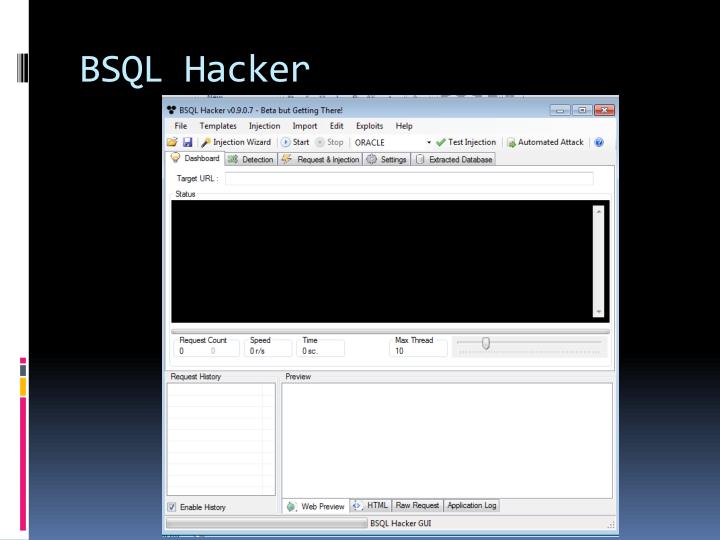Image resolution: width=720 pixels, height=540 pixels.
Task: Click the Save floppy disk icon
Action: [187, 142]
